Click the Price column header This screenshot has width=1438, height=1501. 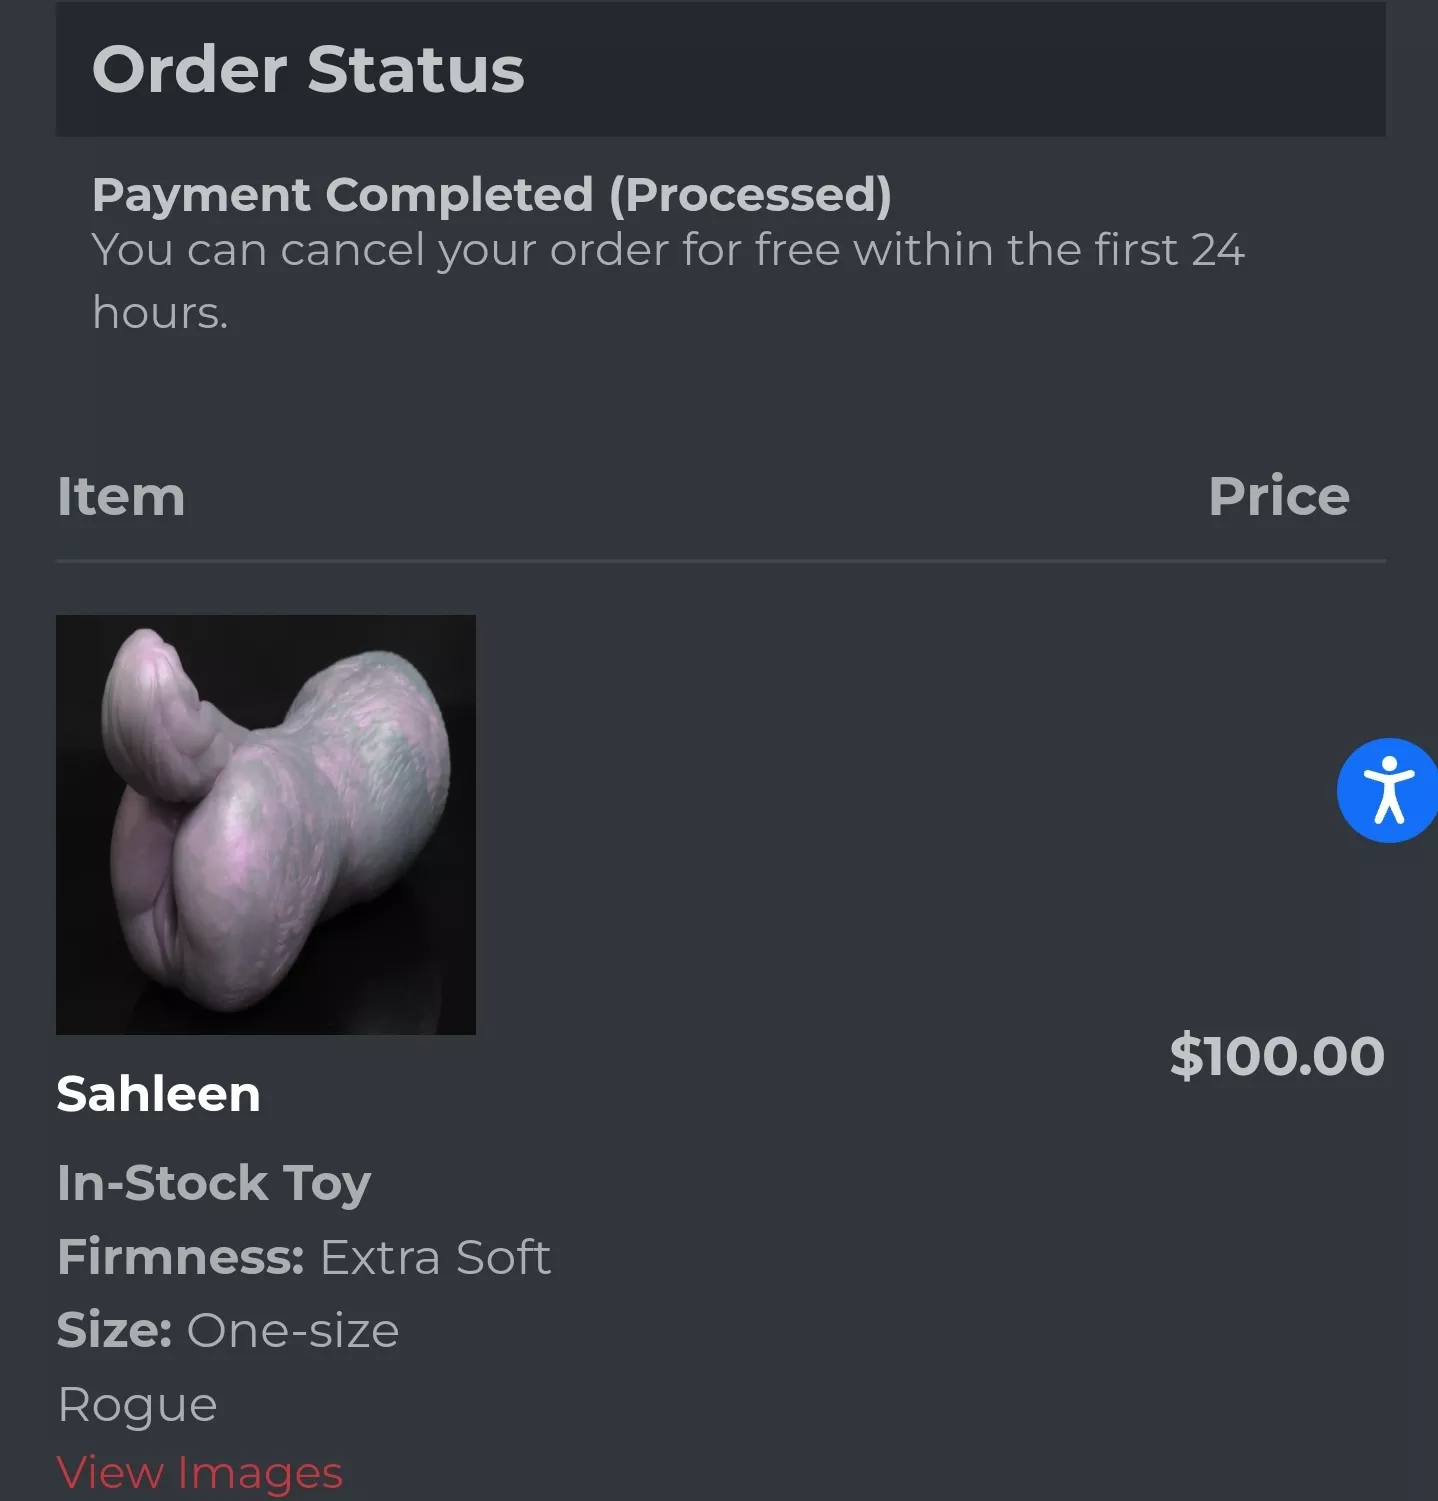point(1278,495)
